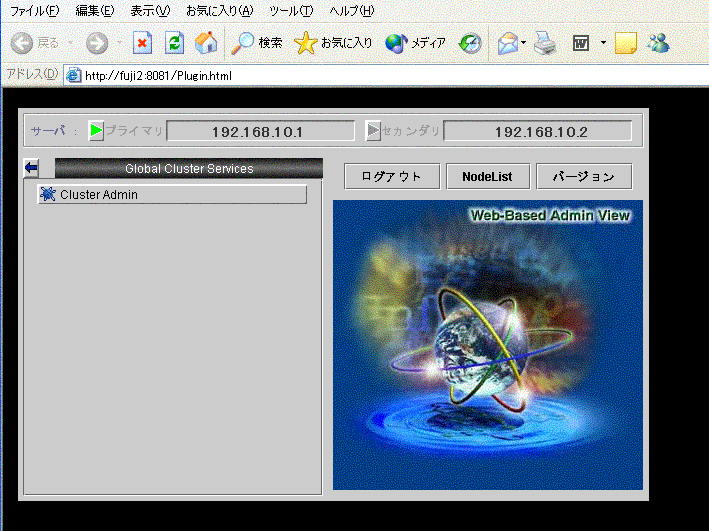Click the Cluster Admin star icon

pos(48,194)
